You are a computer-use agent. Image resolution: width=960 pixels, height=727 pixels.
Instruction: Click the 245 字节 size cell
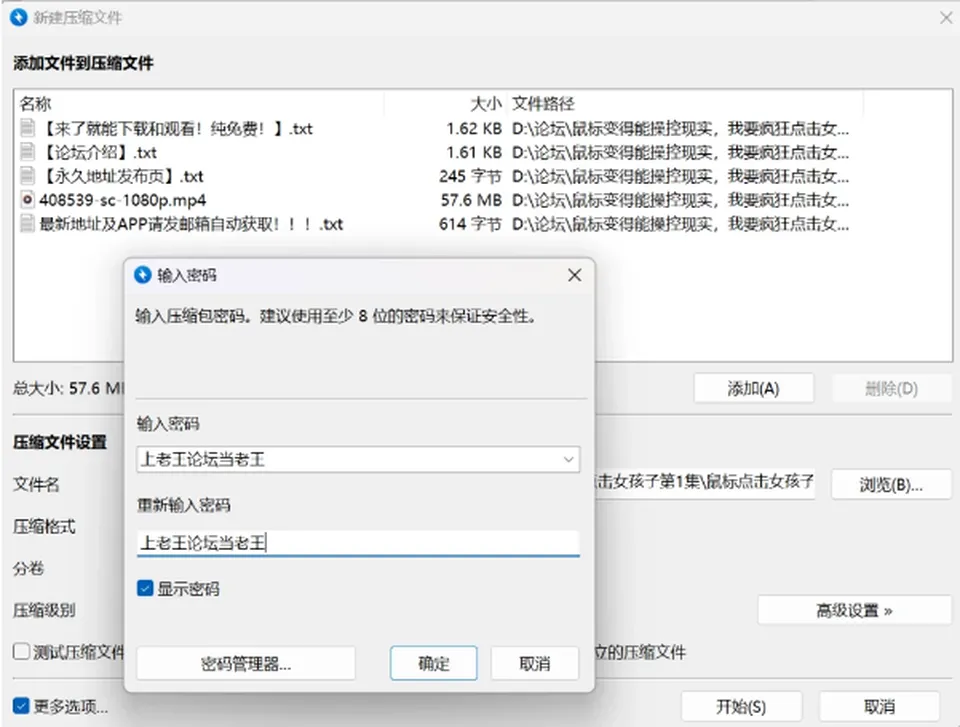(x=470, y=176)
